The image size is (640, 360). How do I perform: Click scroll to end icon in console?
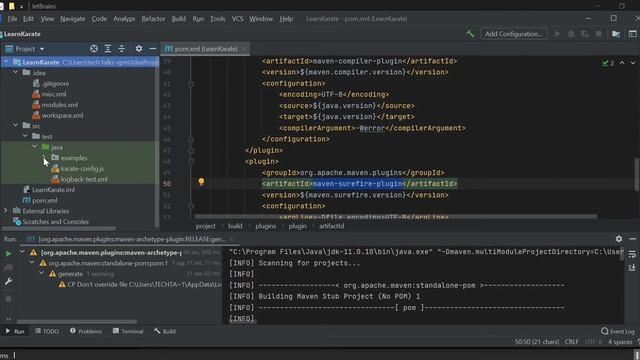pos(632,268)
